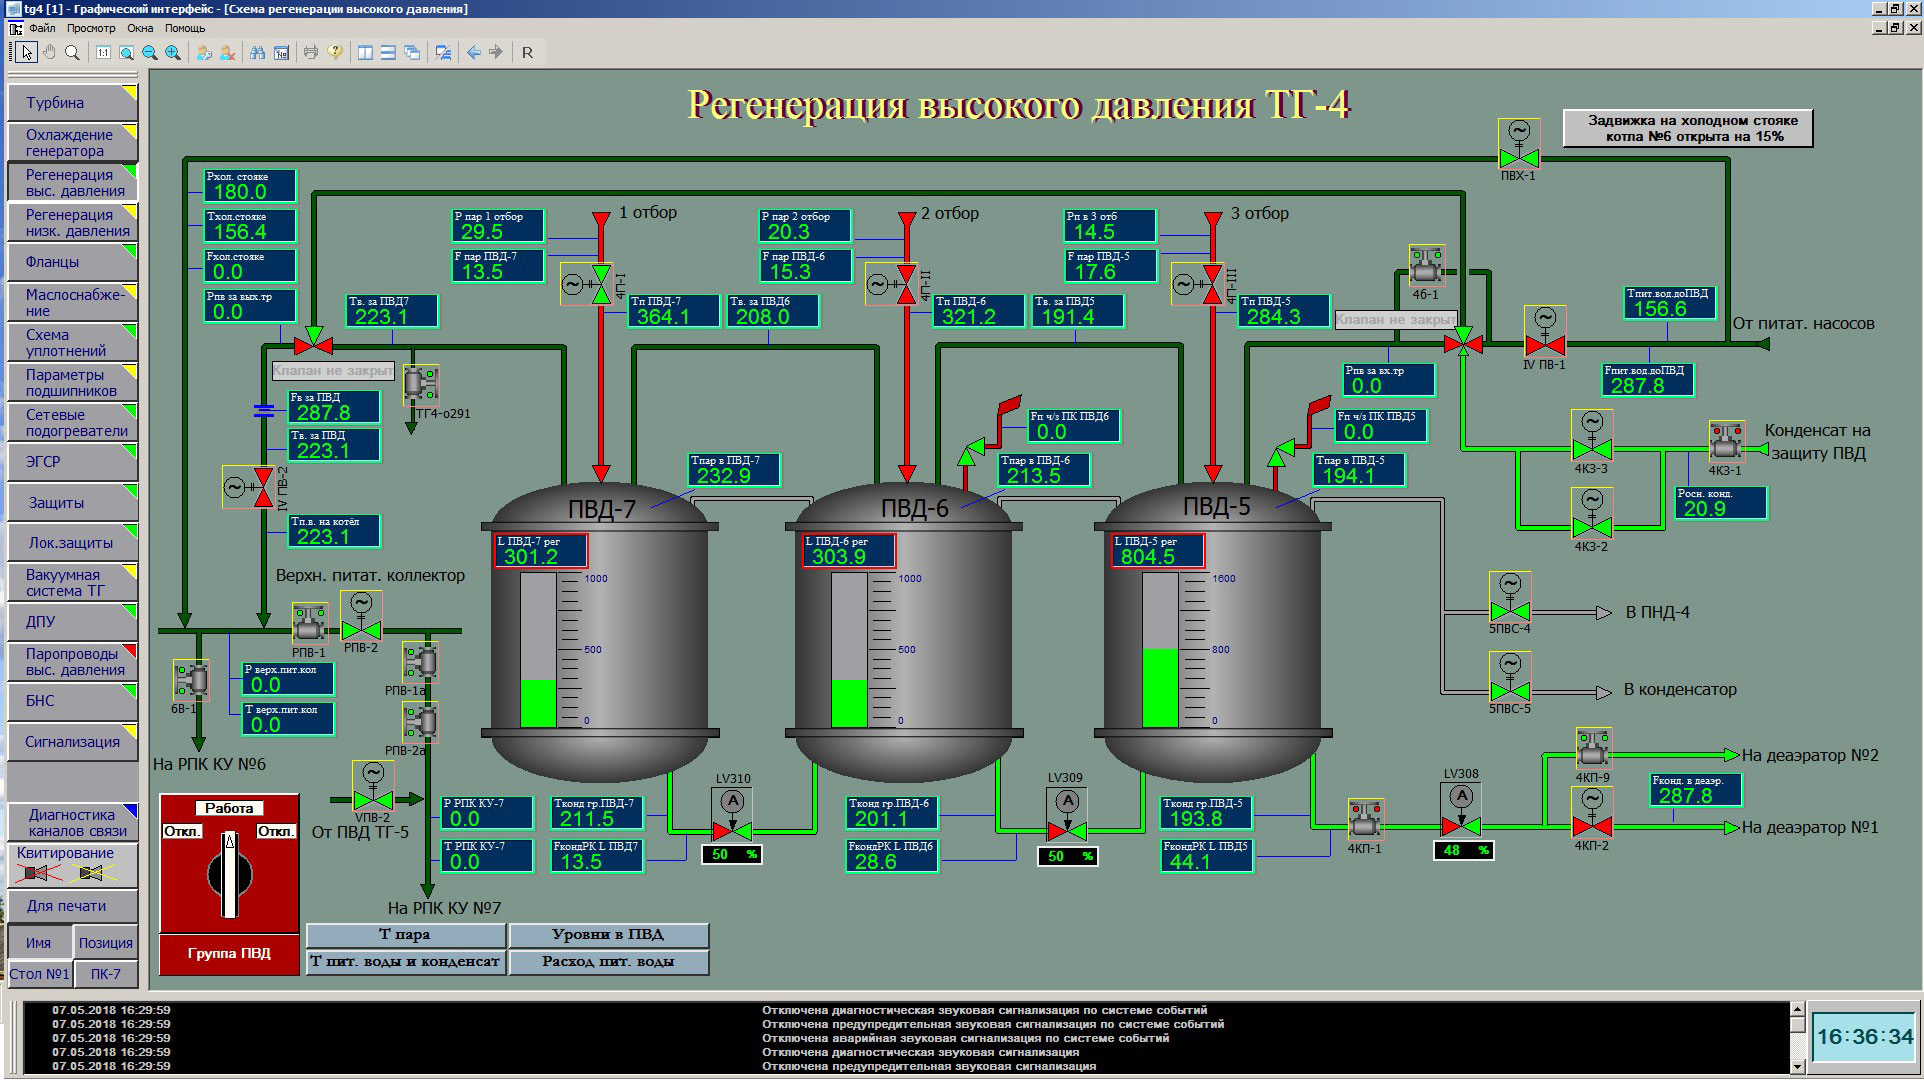Click the Расход пит. воды button

coord(608,962)
